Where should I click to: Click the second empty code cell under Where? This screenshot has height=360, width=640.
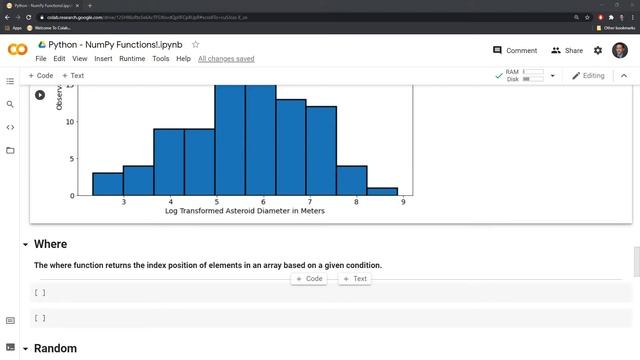(x=331, y=318)
